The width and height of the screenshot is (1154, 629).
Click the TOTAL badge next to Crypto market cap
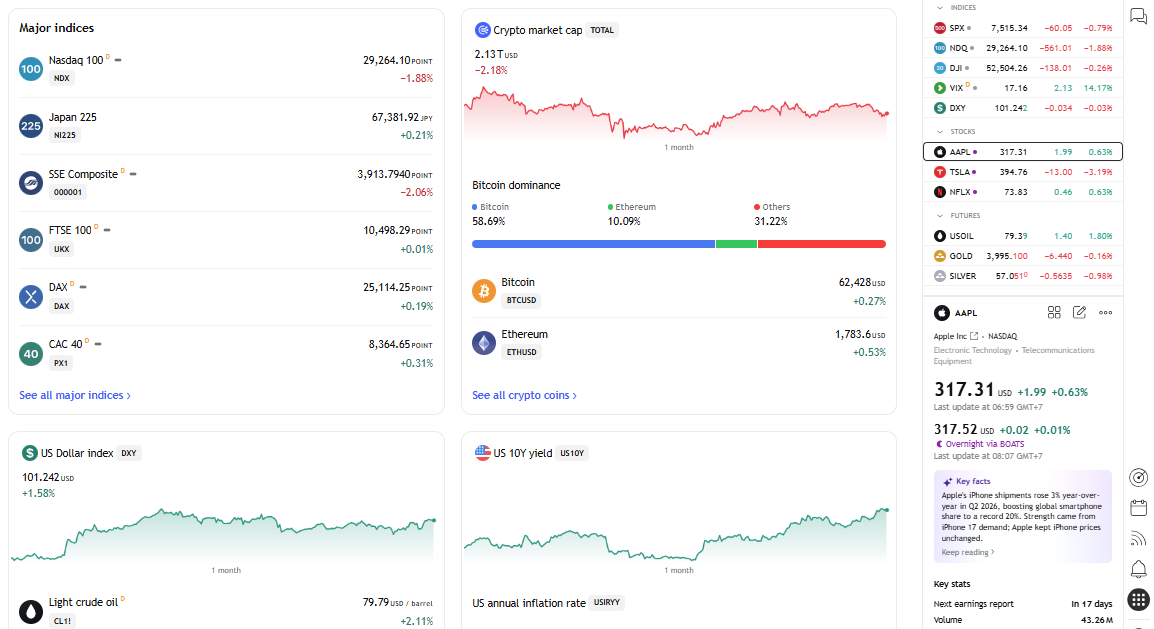click(602, 30)
